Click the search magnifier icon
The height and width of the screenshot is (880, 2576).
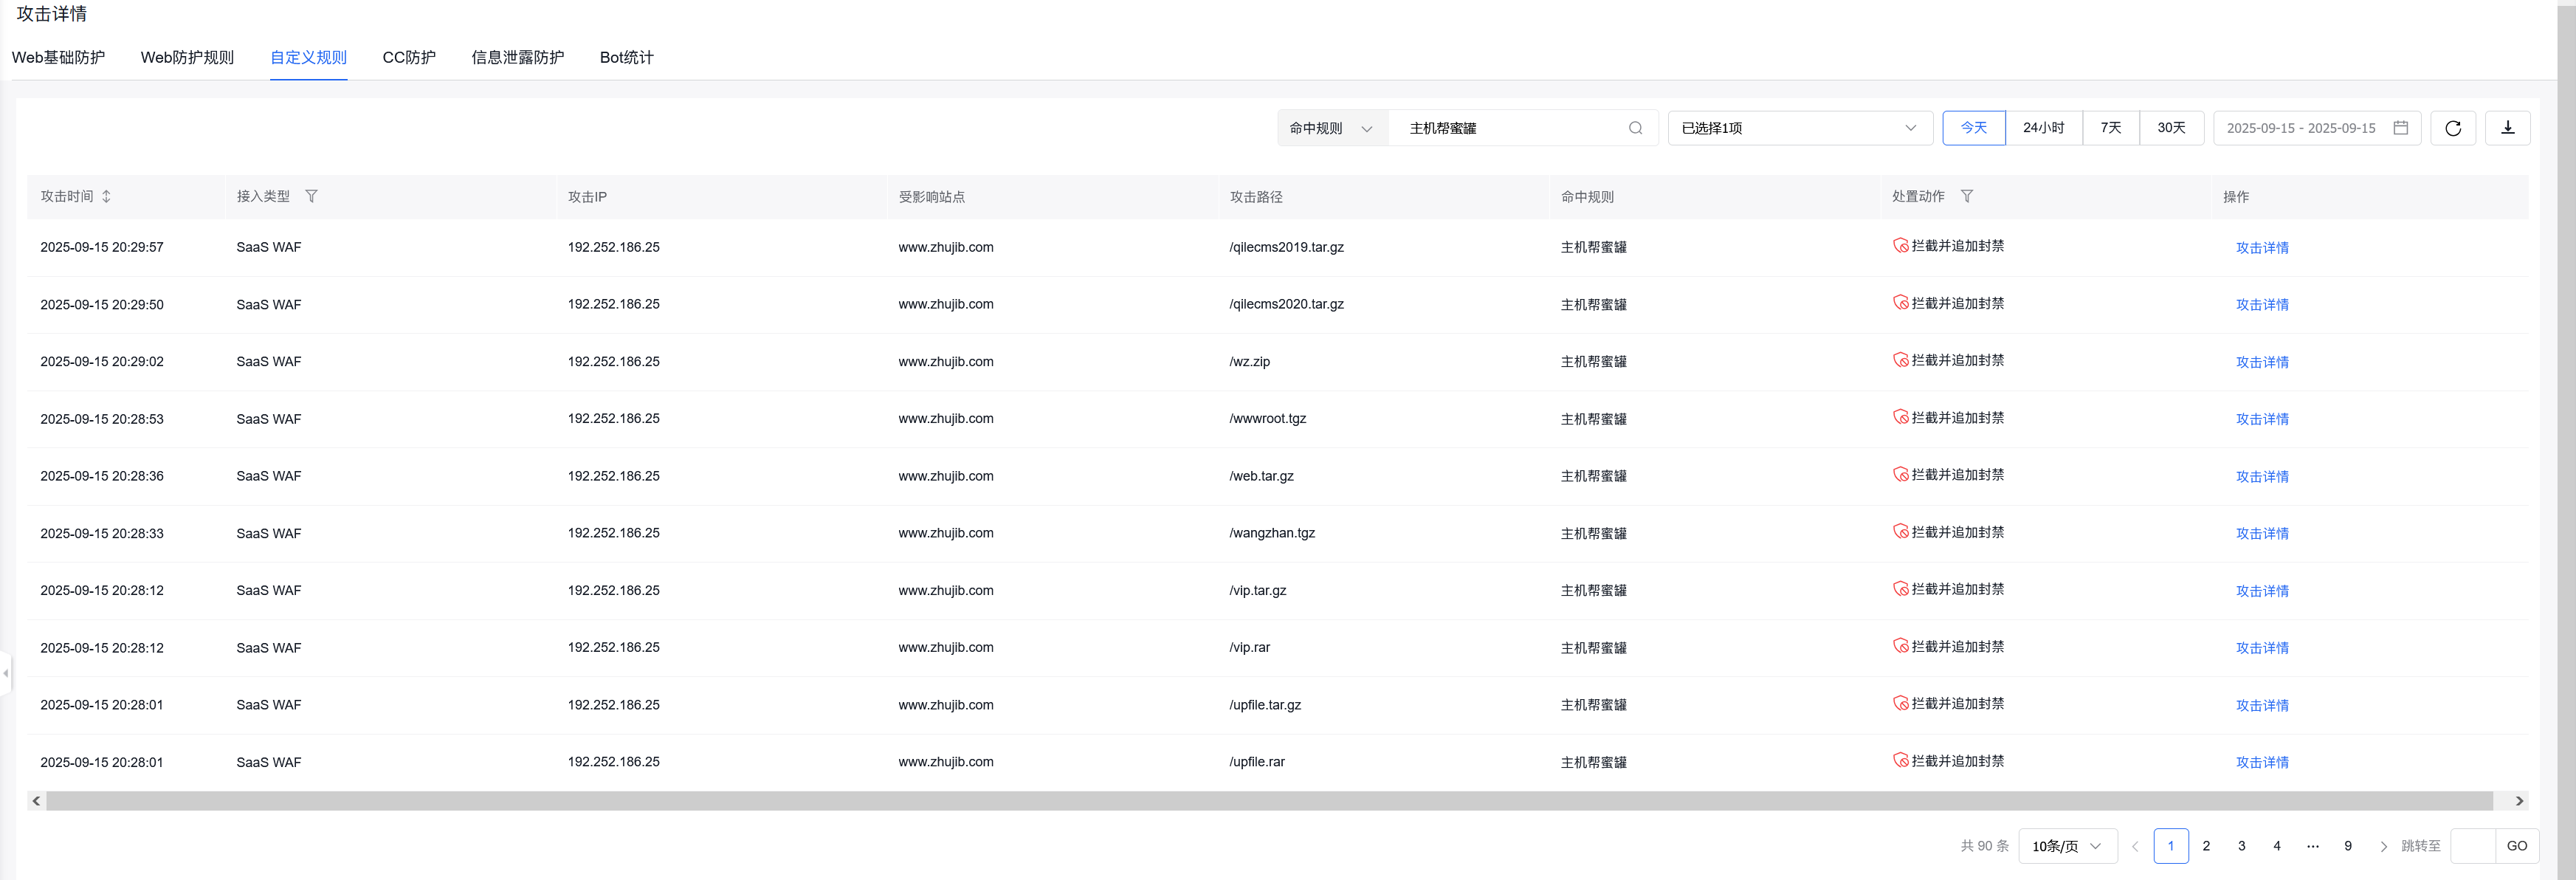1635,128
